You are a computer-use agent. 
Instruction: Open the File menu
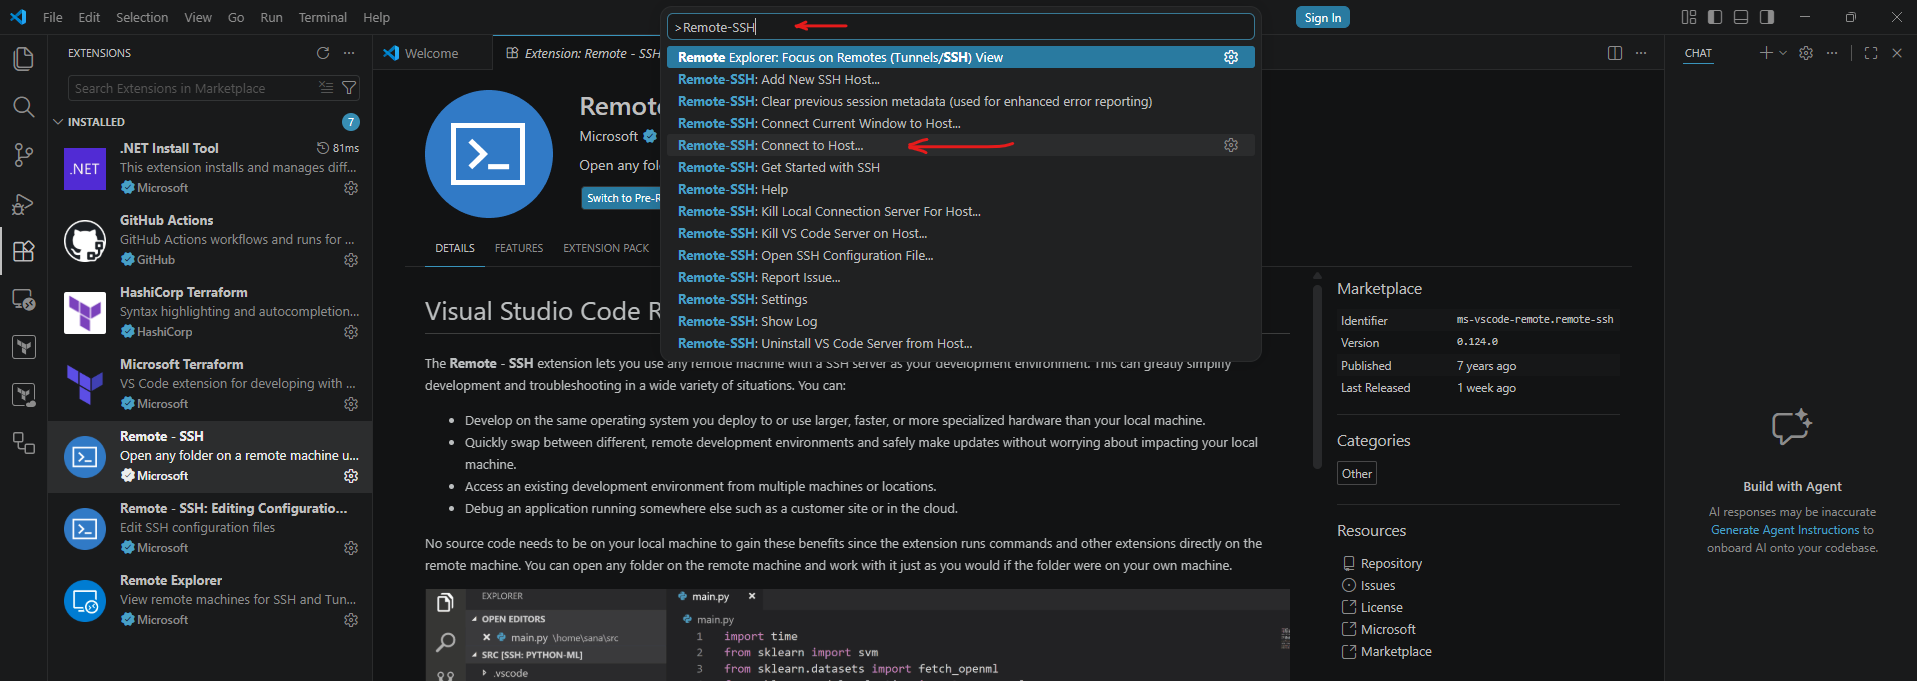[x=53, y=17]
